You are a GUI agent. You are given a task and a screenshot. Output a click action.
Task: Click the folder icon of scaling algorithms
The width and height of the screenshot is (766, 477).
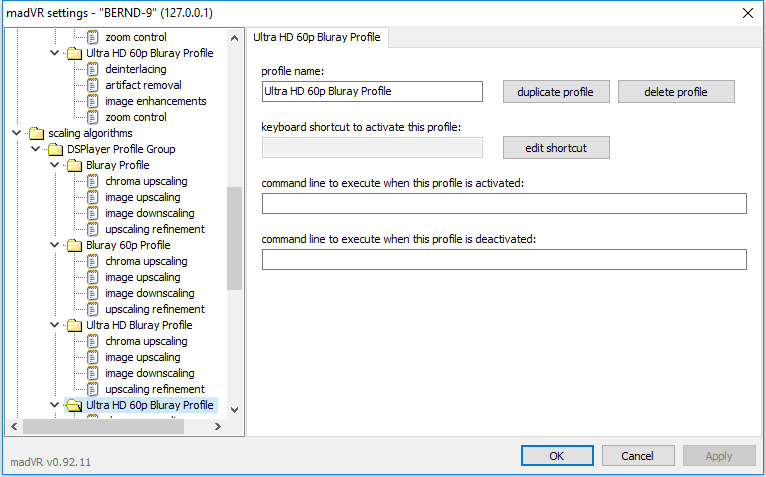(x=36, y=133)
